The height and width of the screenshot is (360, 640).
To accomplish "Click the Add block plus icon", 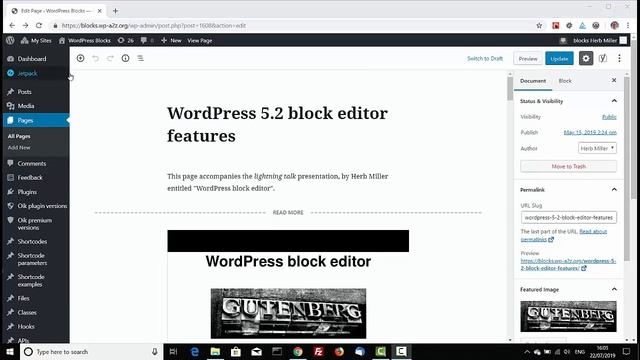I will pyautogui.click(x=80, y=58).
